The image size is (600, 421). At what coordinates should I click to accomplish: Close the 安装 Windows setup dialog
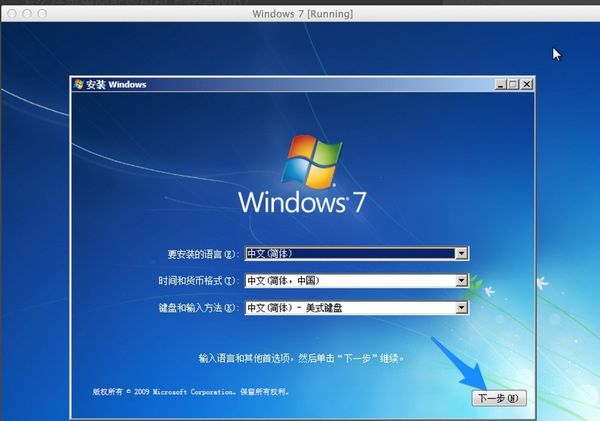click(x=527, y=84)
